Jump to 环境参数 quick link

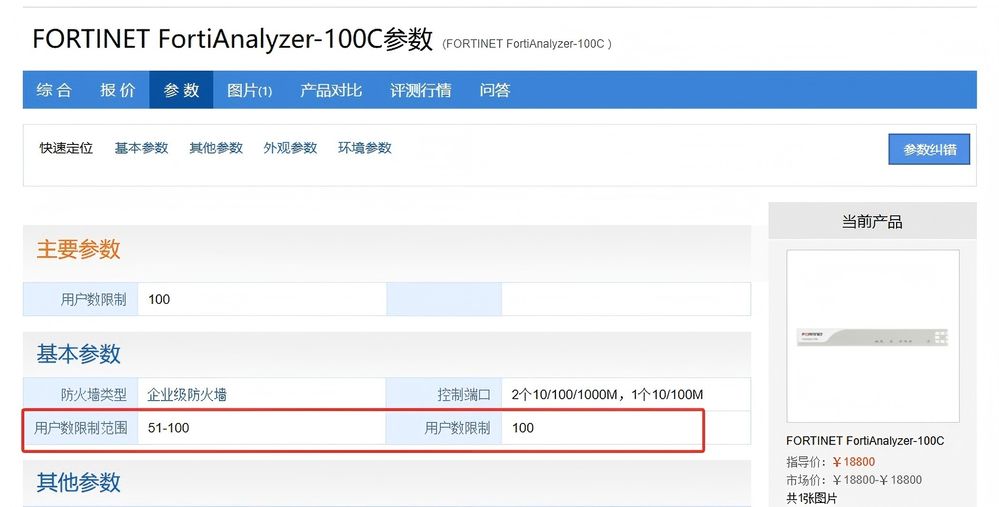[x=365, y=148]
